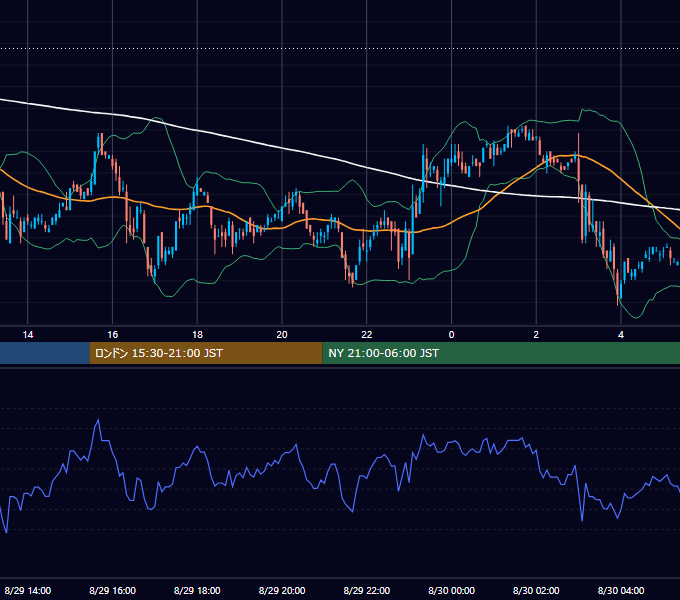The width and height of the screenshot is (680, 600).
Task: Click the 8/30 04:00 date label
Action: 621,590
